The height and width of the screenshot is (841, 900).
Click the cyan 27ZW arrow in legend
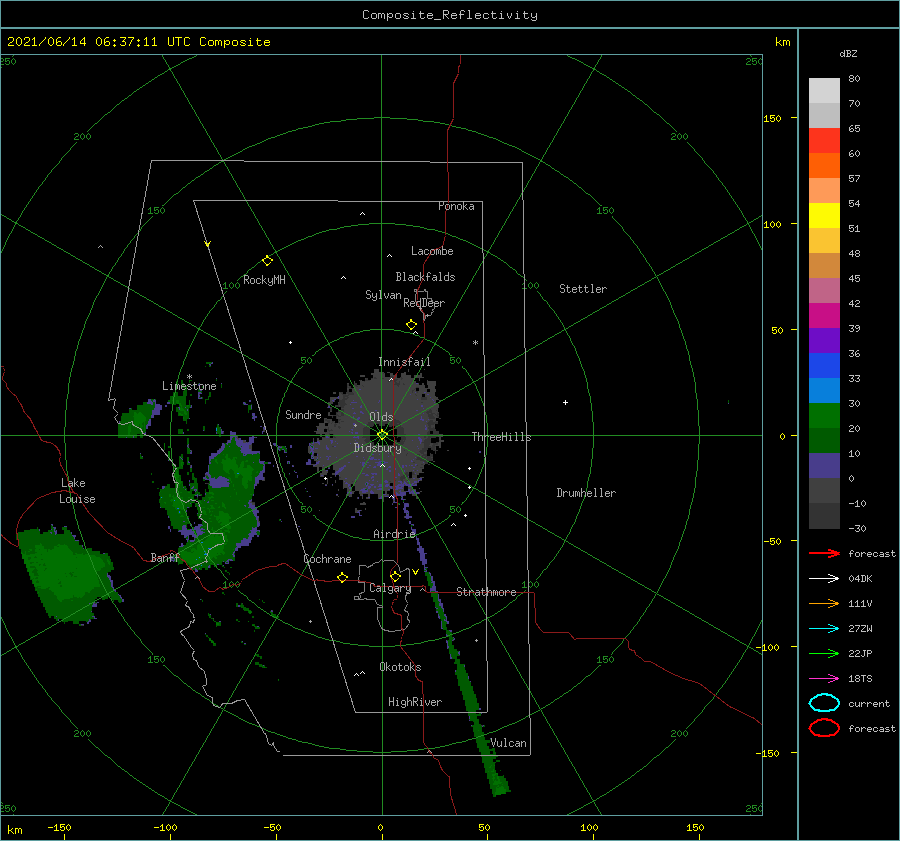click(x=824, y=629)
